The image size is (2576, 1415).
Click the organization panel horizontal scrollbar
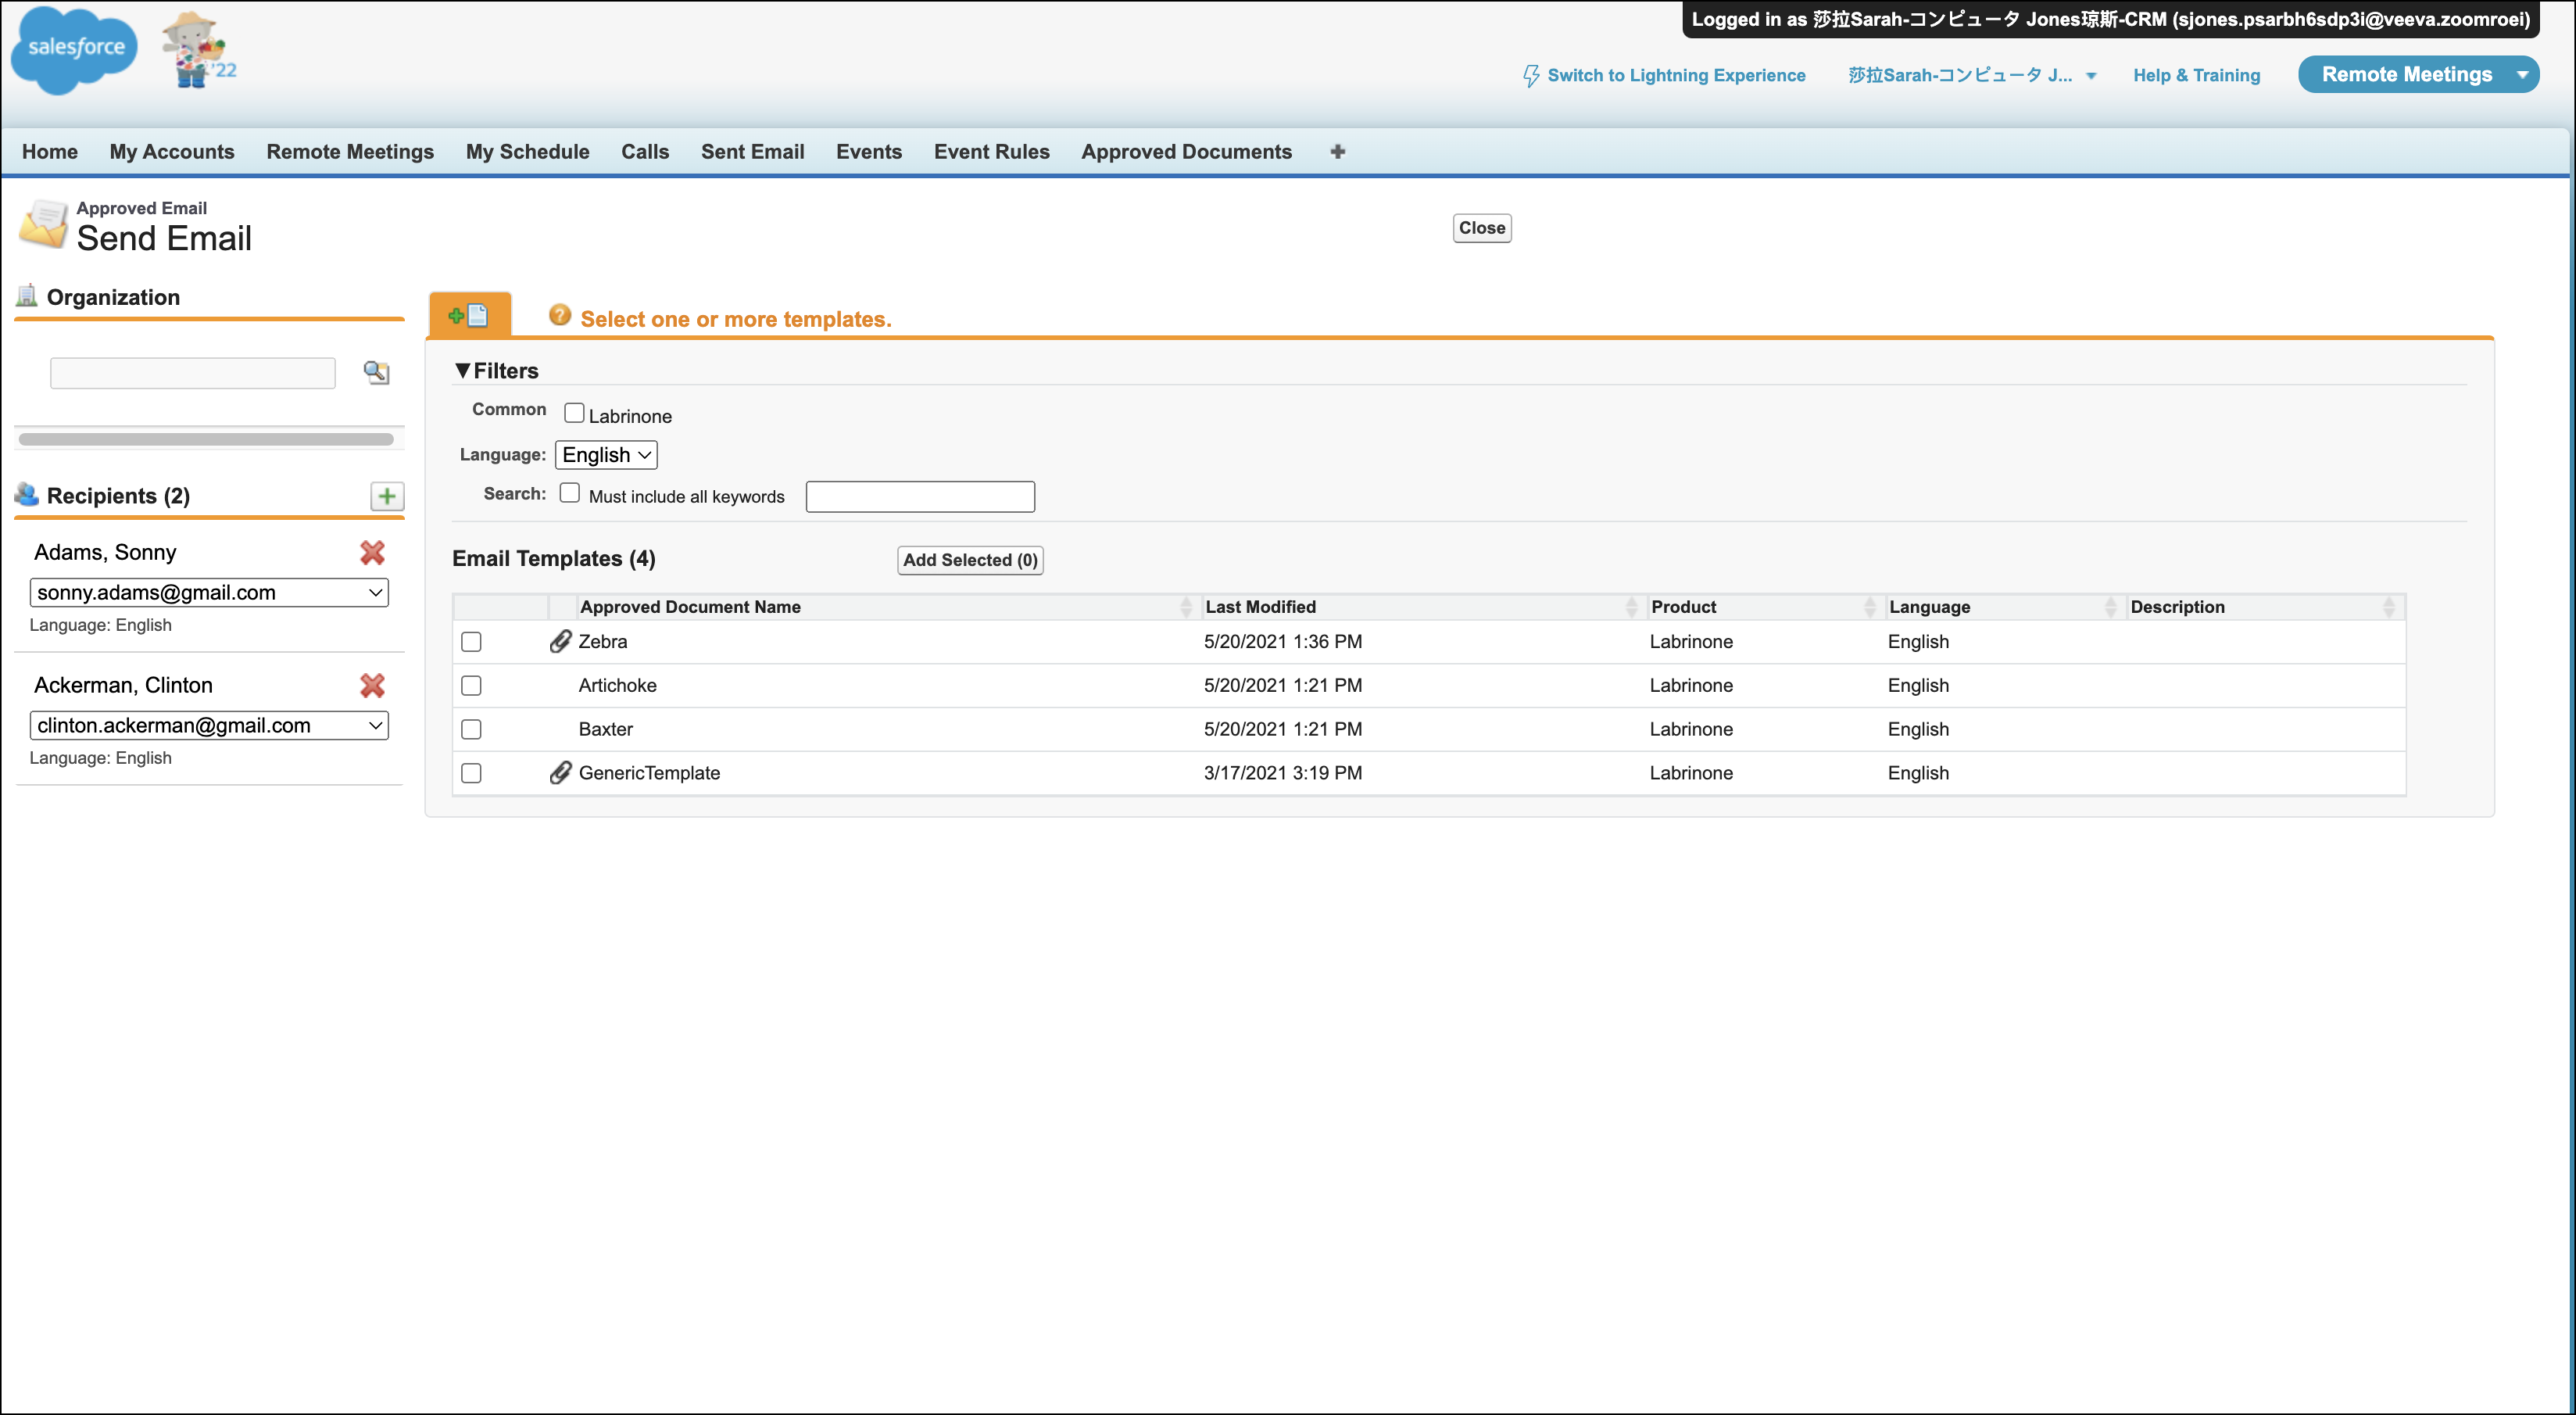[206, 439]
